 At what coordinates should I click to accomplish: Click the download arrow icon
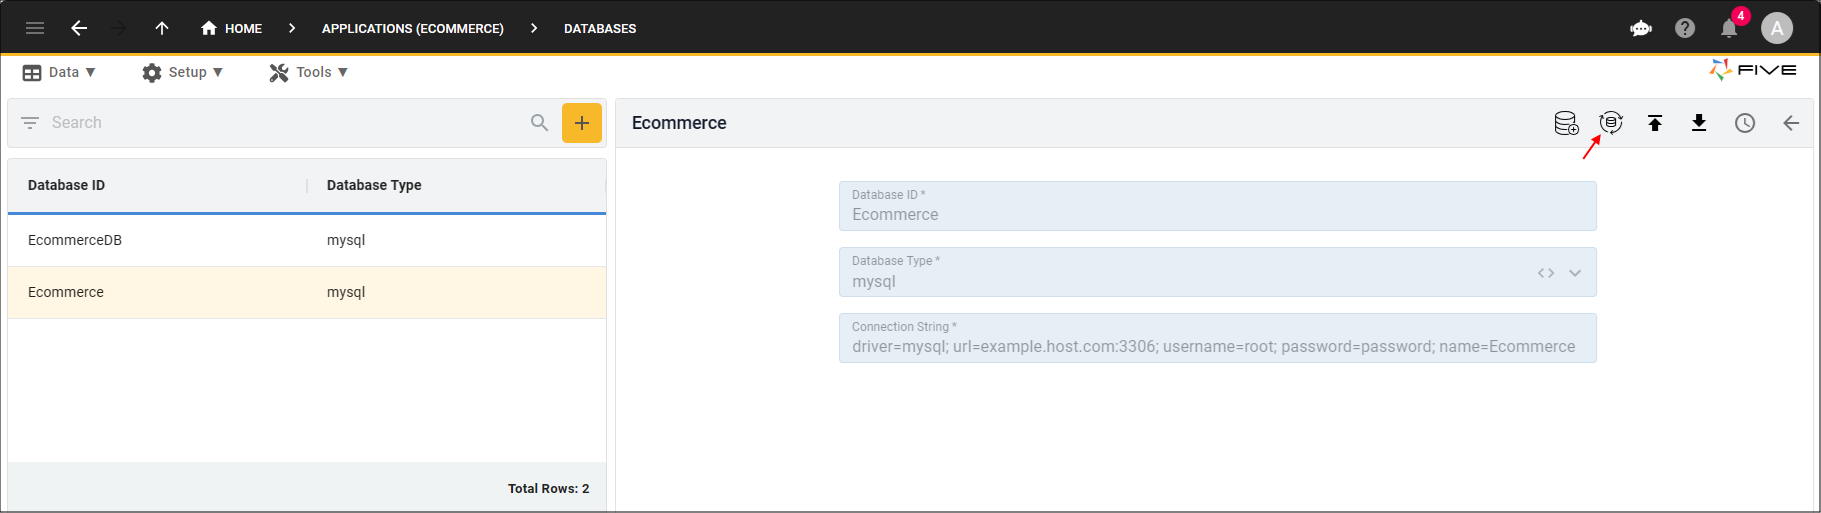point(1699,123)
